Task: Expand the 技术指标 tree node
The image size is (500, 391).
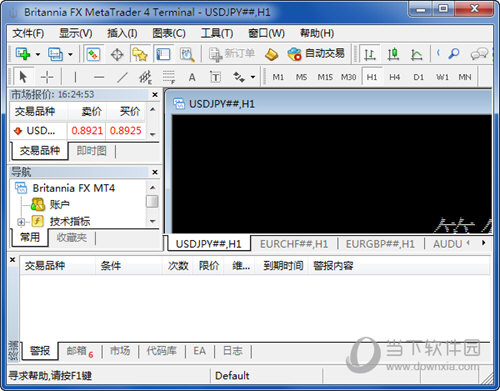Action: click(21, 221)
